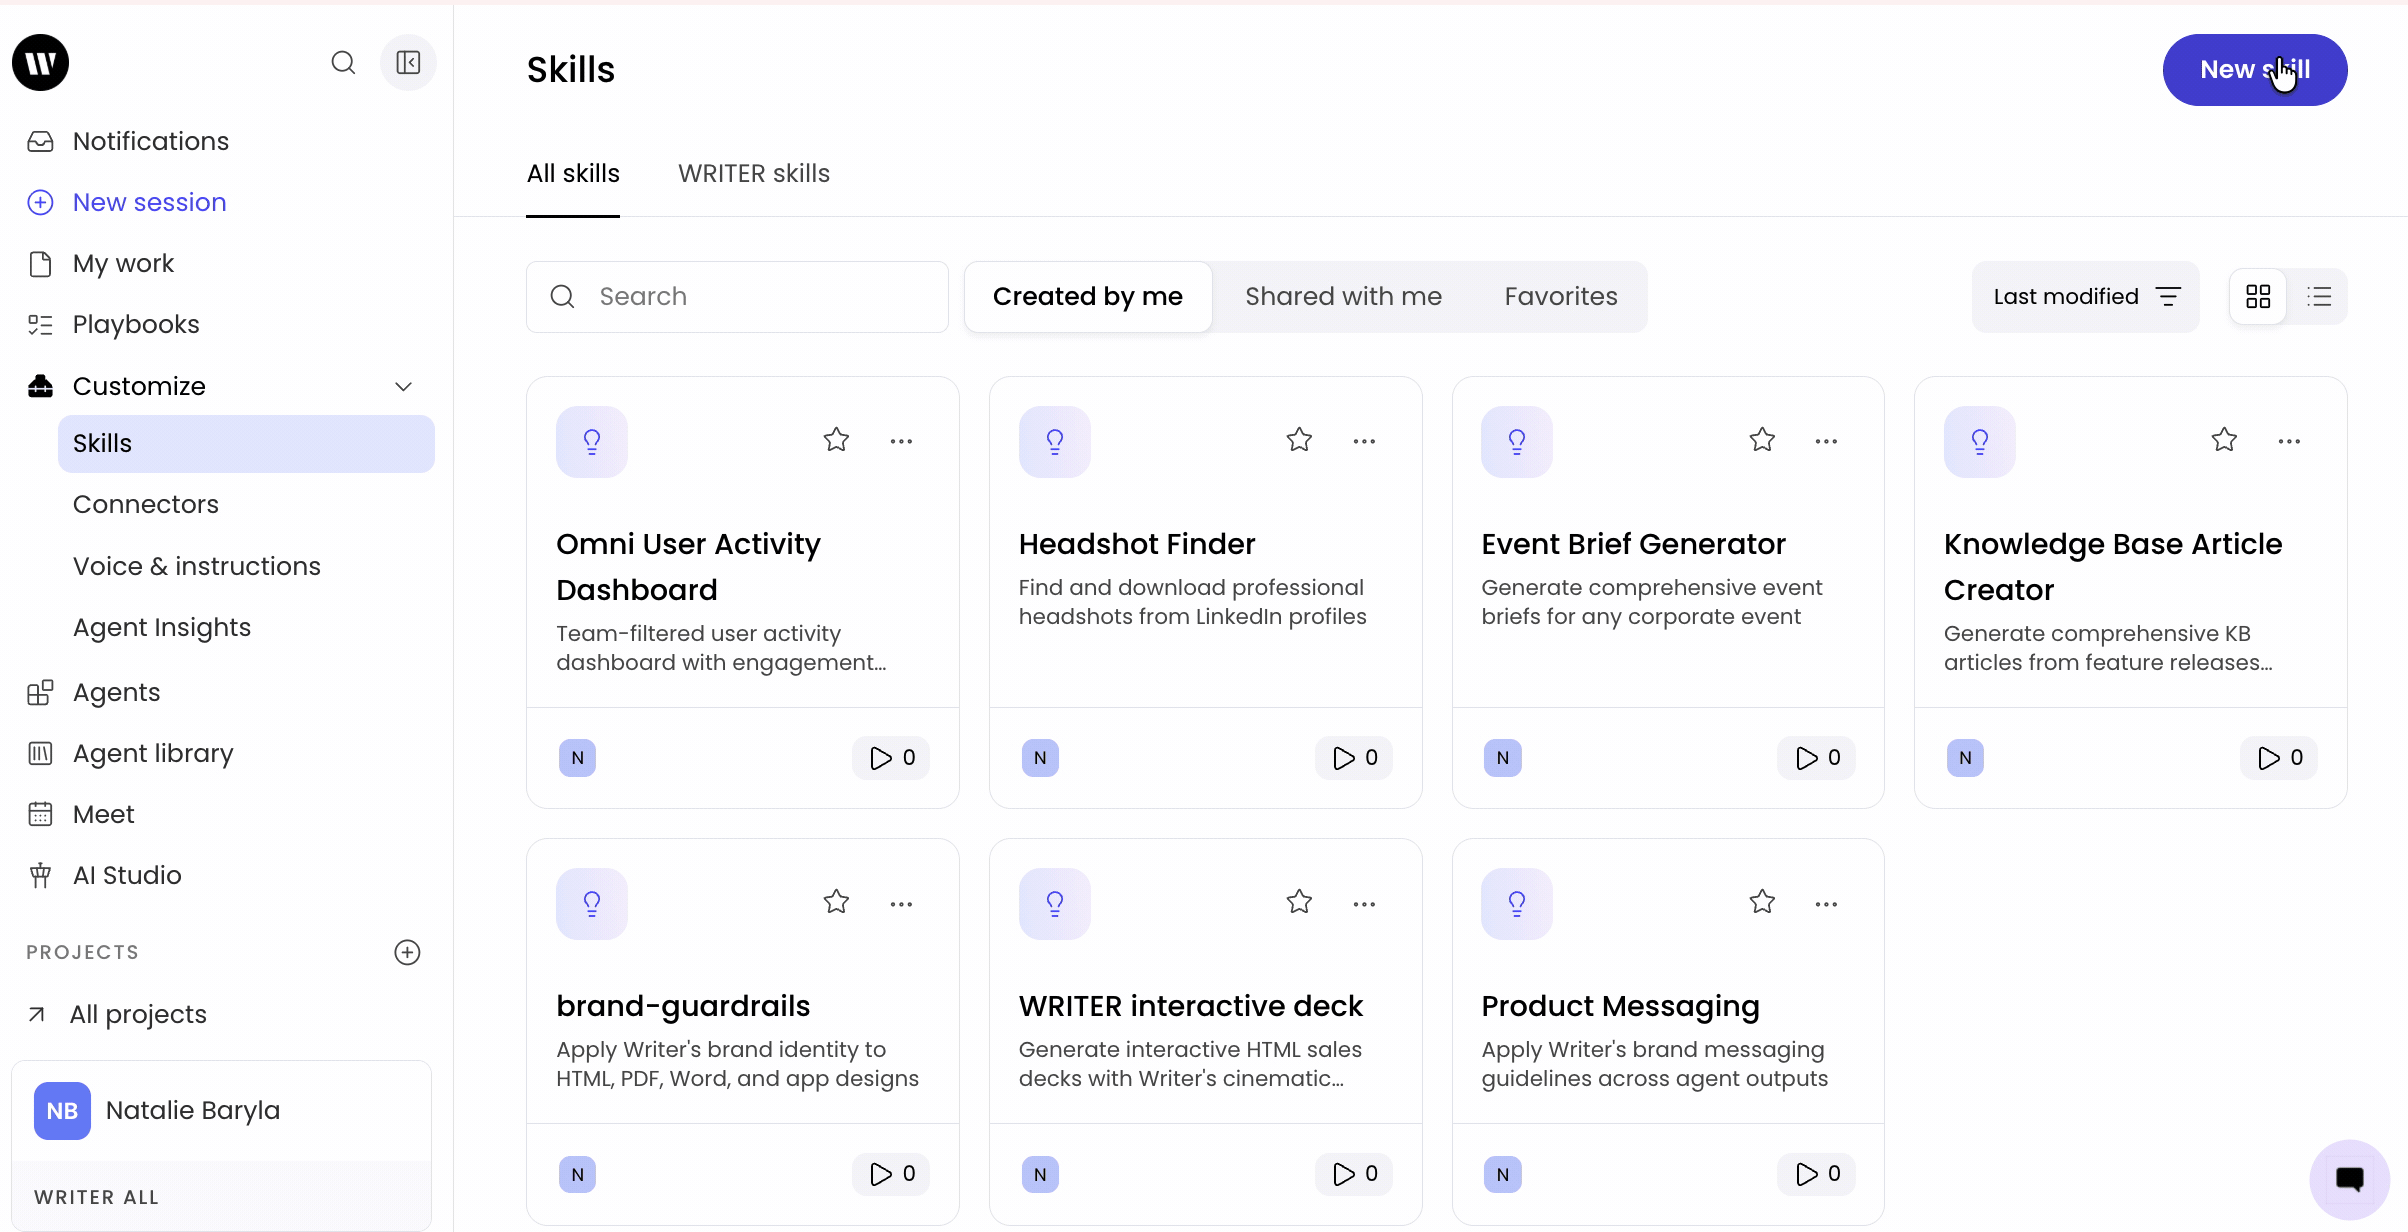Open the sidebar search icon
This screenshot has width=2408, height=1232.
click(x=343, y=63)
